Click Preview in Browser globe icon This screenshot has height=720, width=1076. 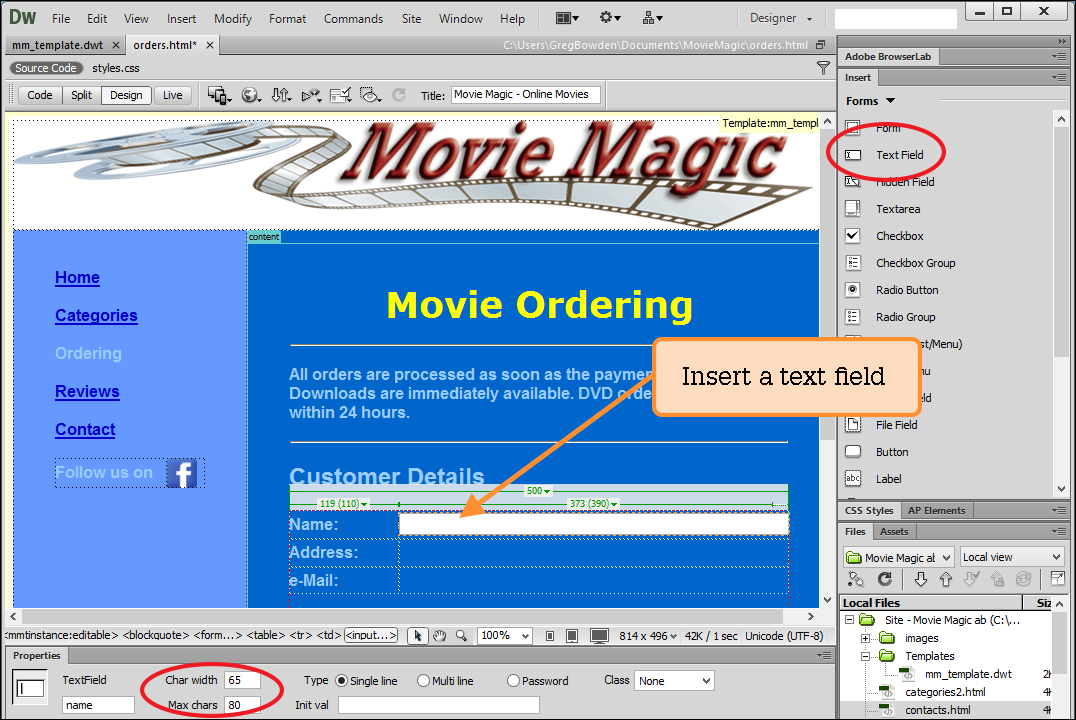coord(250,95)
